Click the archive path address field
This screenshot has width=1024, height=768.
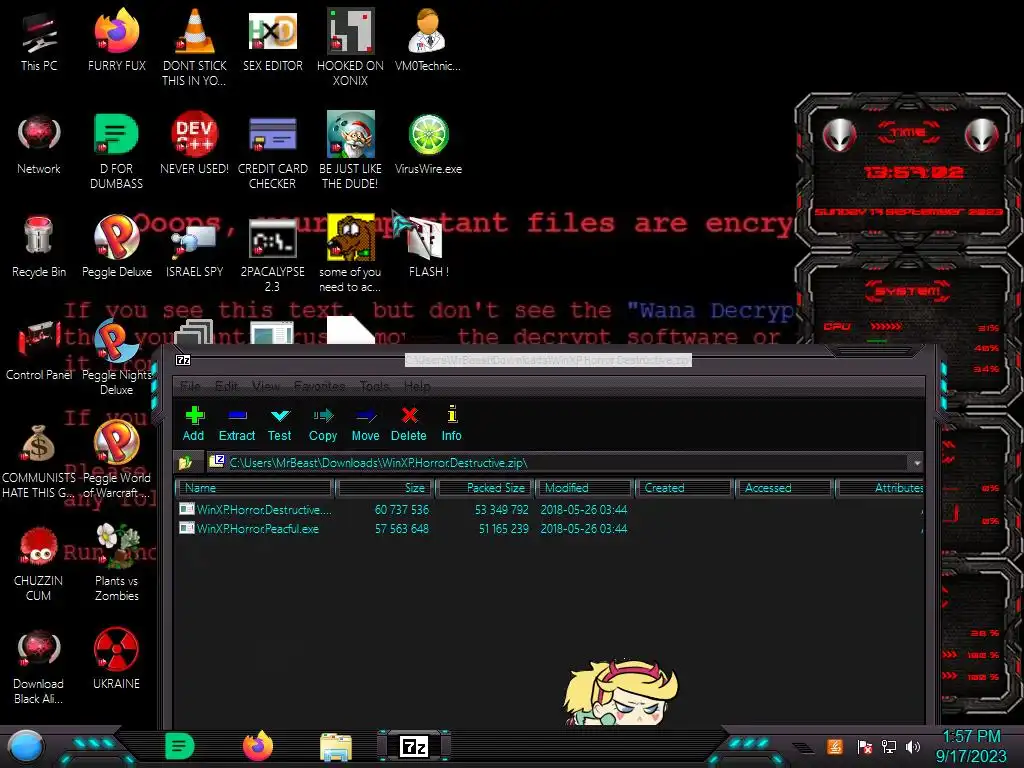coord(558,462)
